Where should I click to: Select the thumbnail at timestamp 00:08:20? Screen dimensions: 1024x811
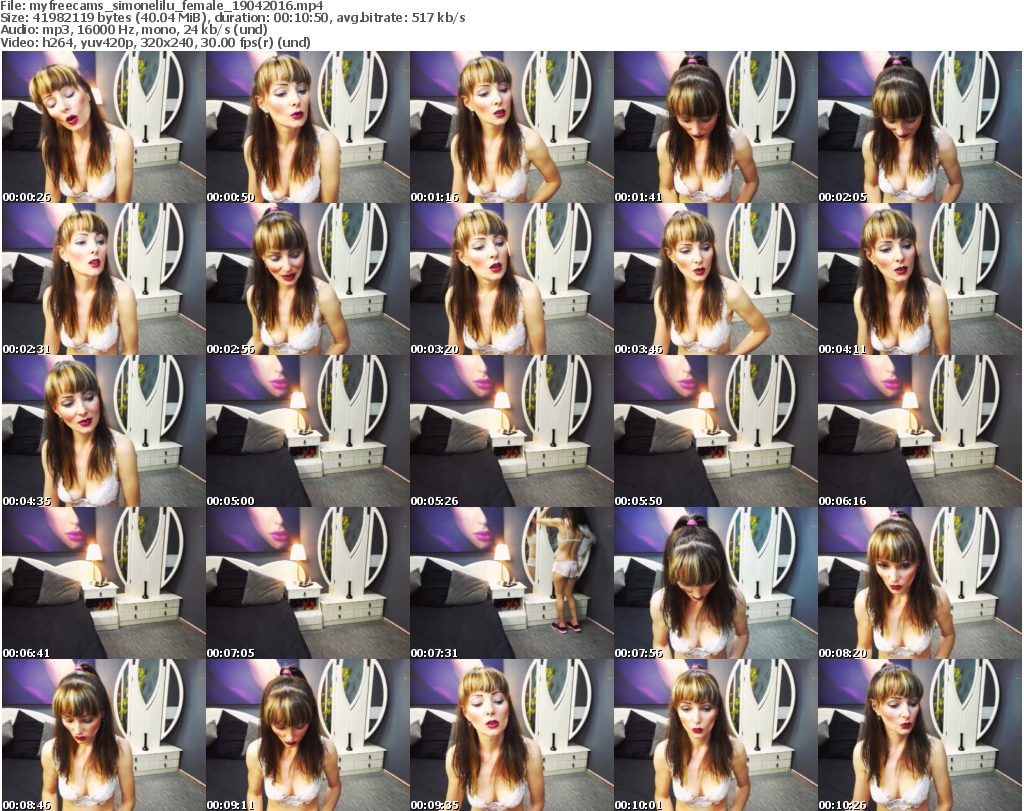[x=920, y=583]
